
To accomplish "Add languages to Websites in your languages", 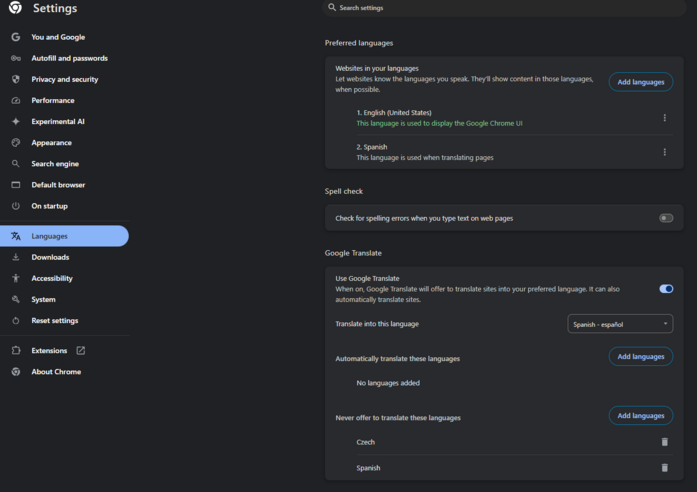I will (x=641, y=82).
